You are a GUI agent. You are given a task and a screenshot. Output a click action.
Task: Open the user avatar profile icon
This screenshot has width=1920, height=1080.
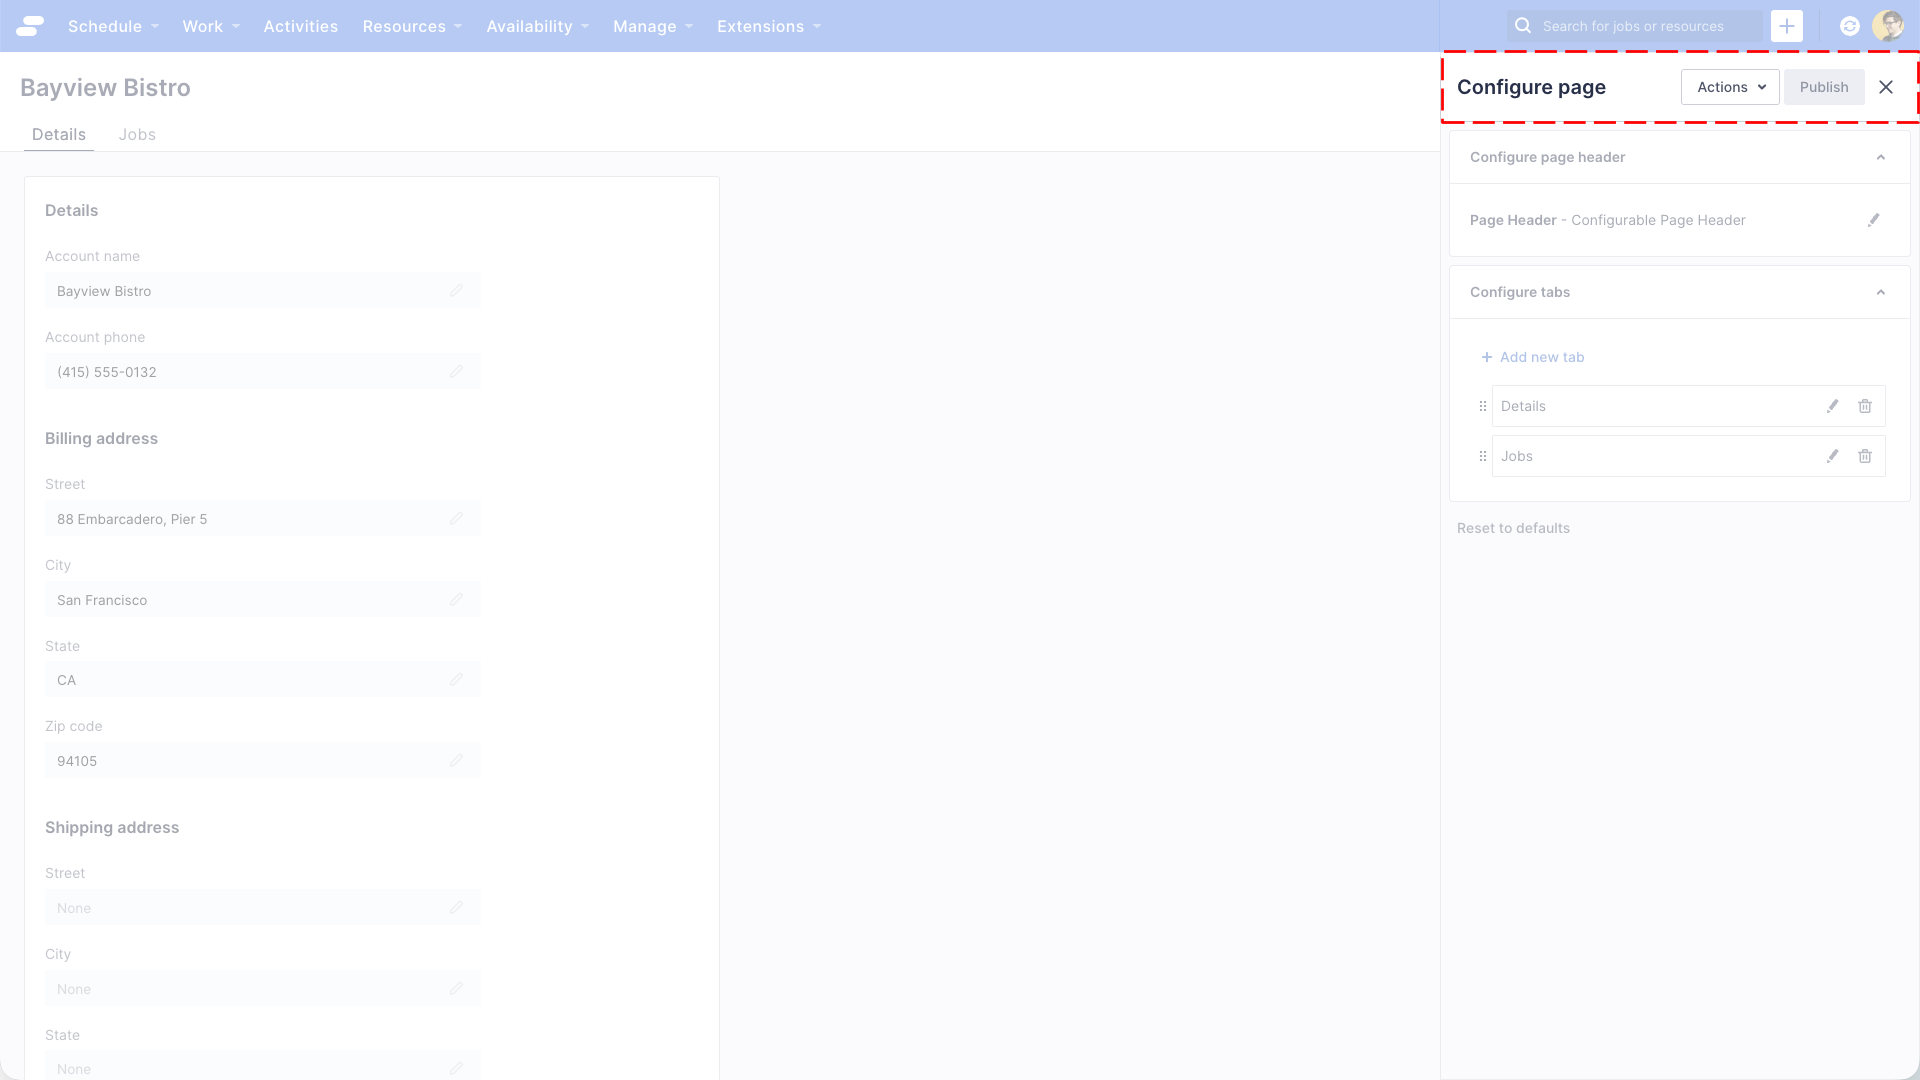point(1889,26)
